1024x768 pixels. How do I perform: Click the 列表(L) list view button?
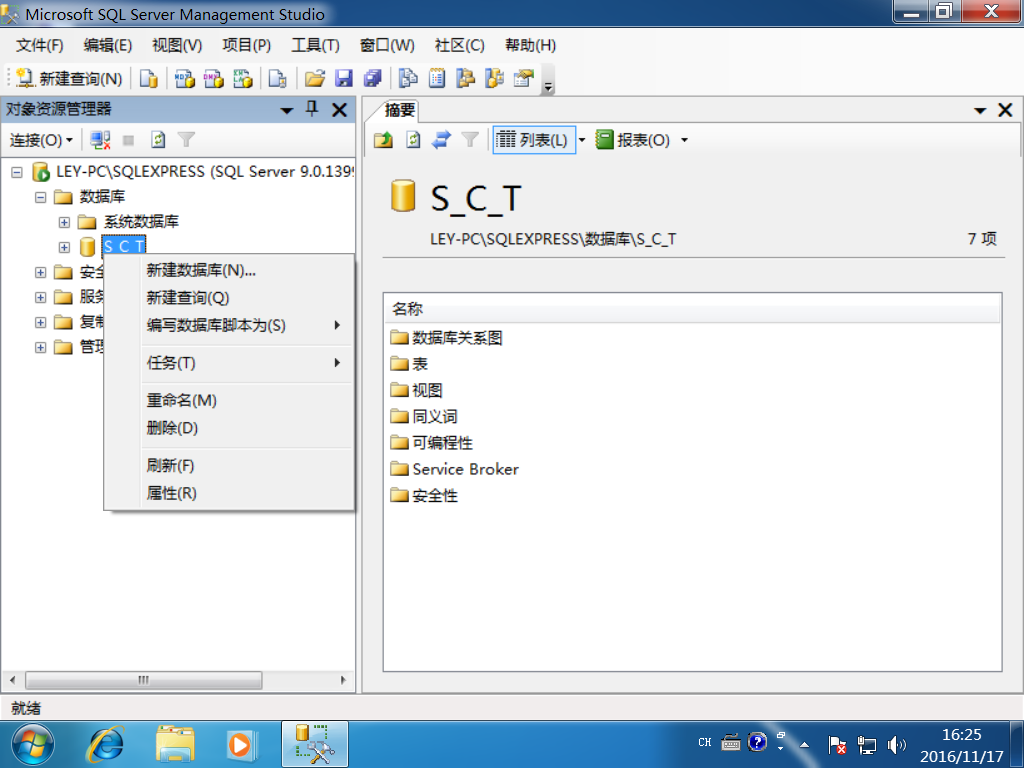click(x=532, y=140)
